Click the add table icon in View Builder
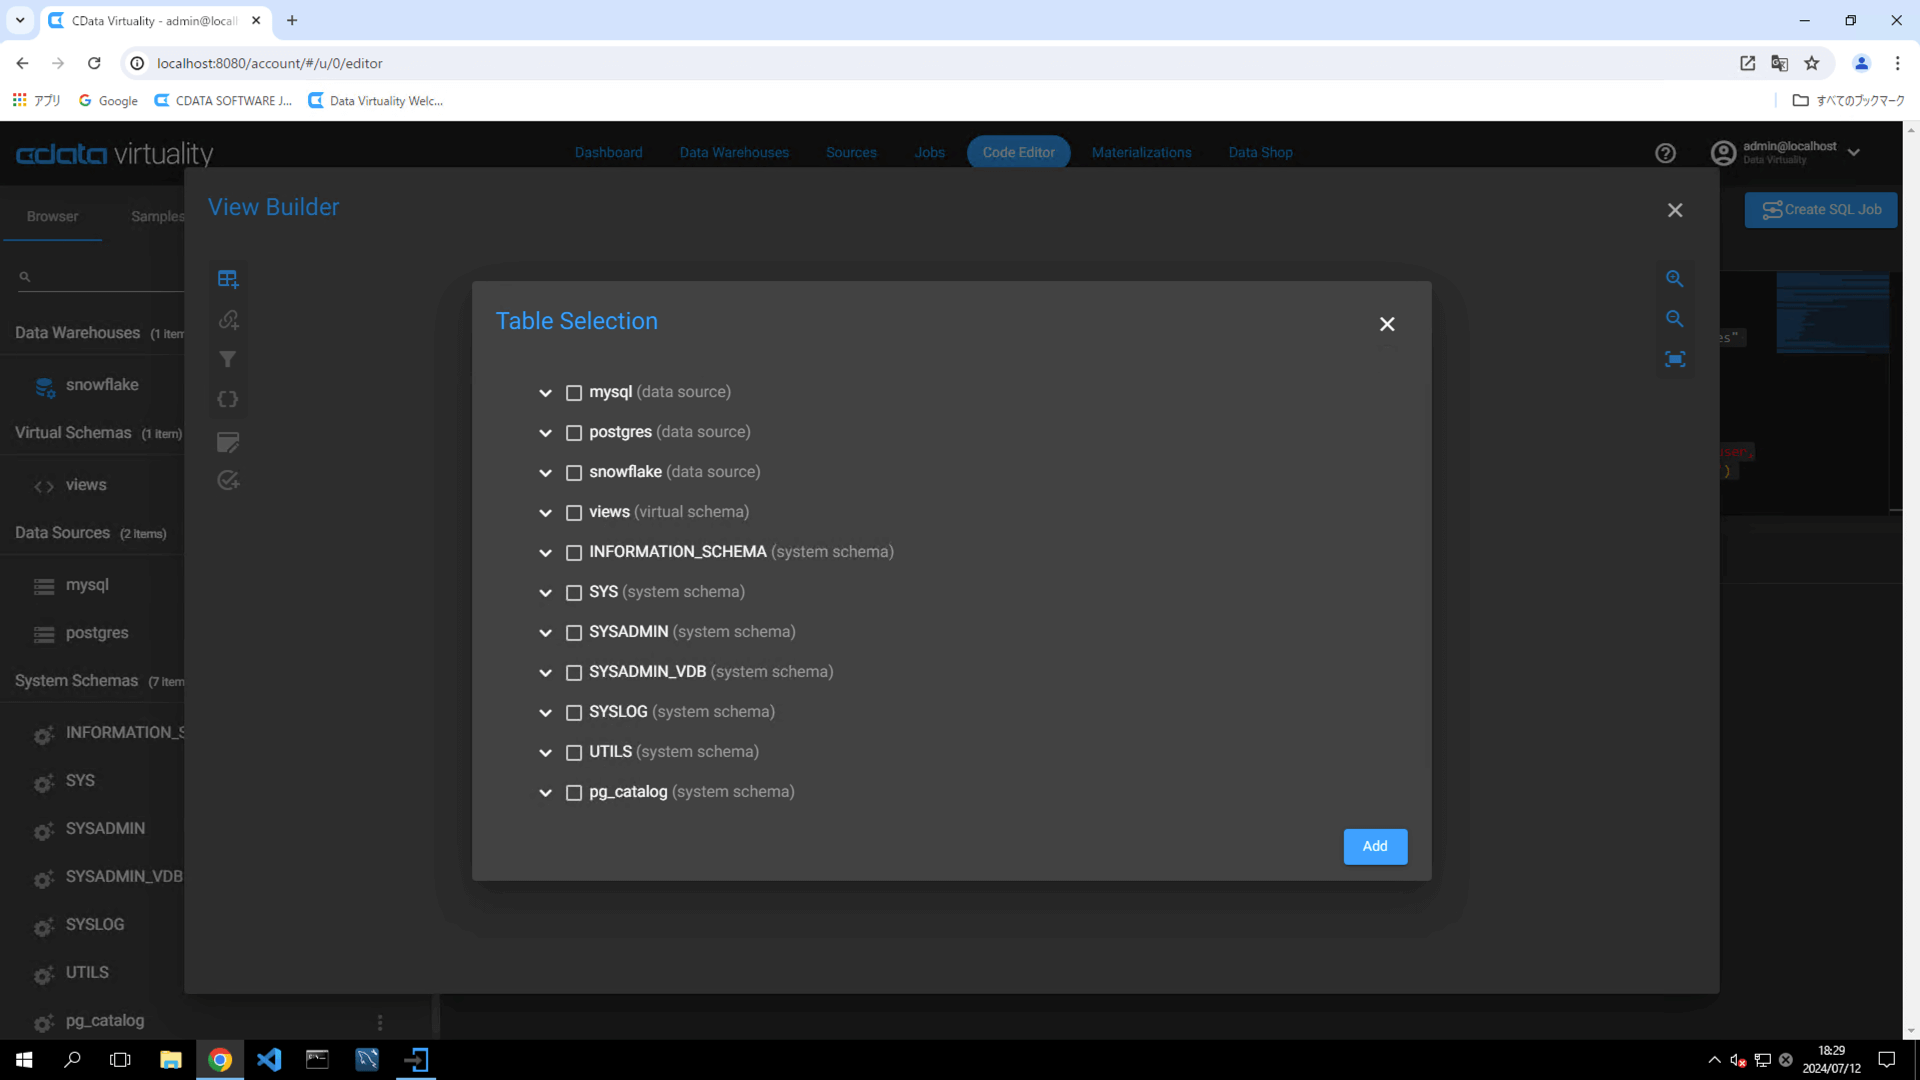The image size is (1920, 1080). click(x=228, y=279)
